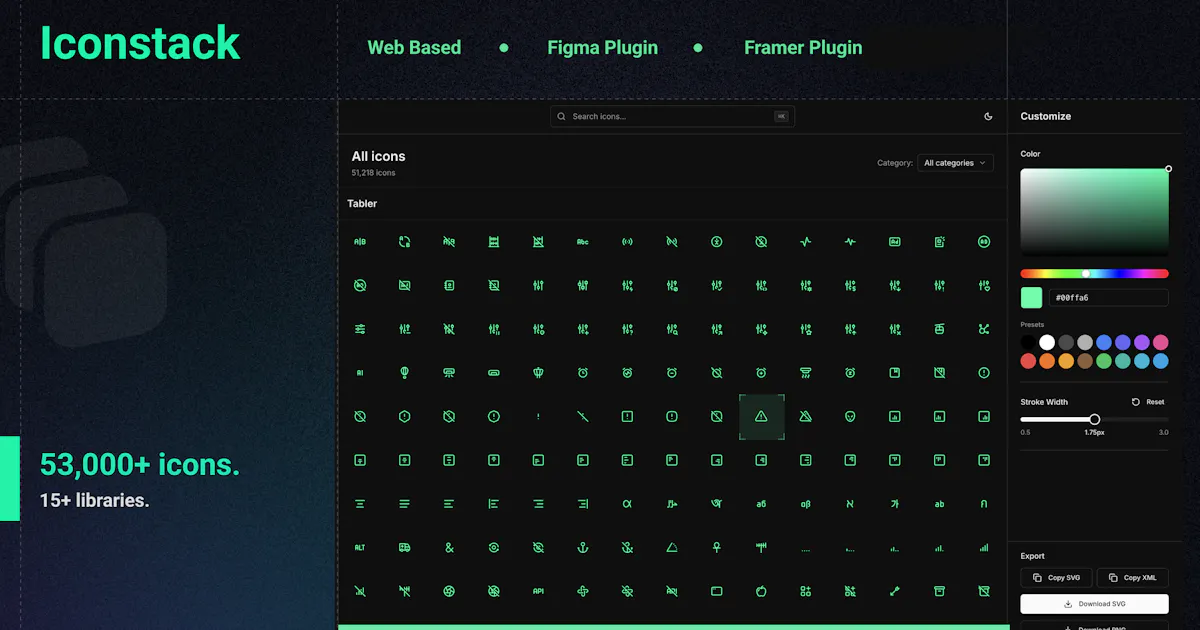Select the app window rectangle icon
Image resolution: width=1200 pixels, height=630 pixels.
pyautogui.click(x=716, y=591)
